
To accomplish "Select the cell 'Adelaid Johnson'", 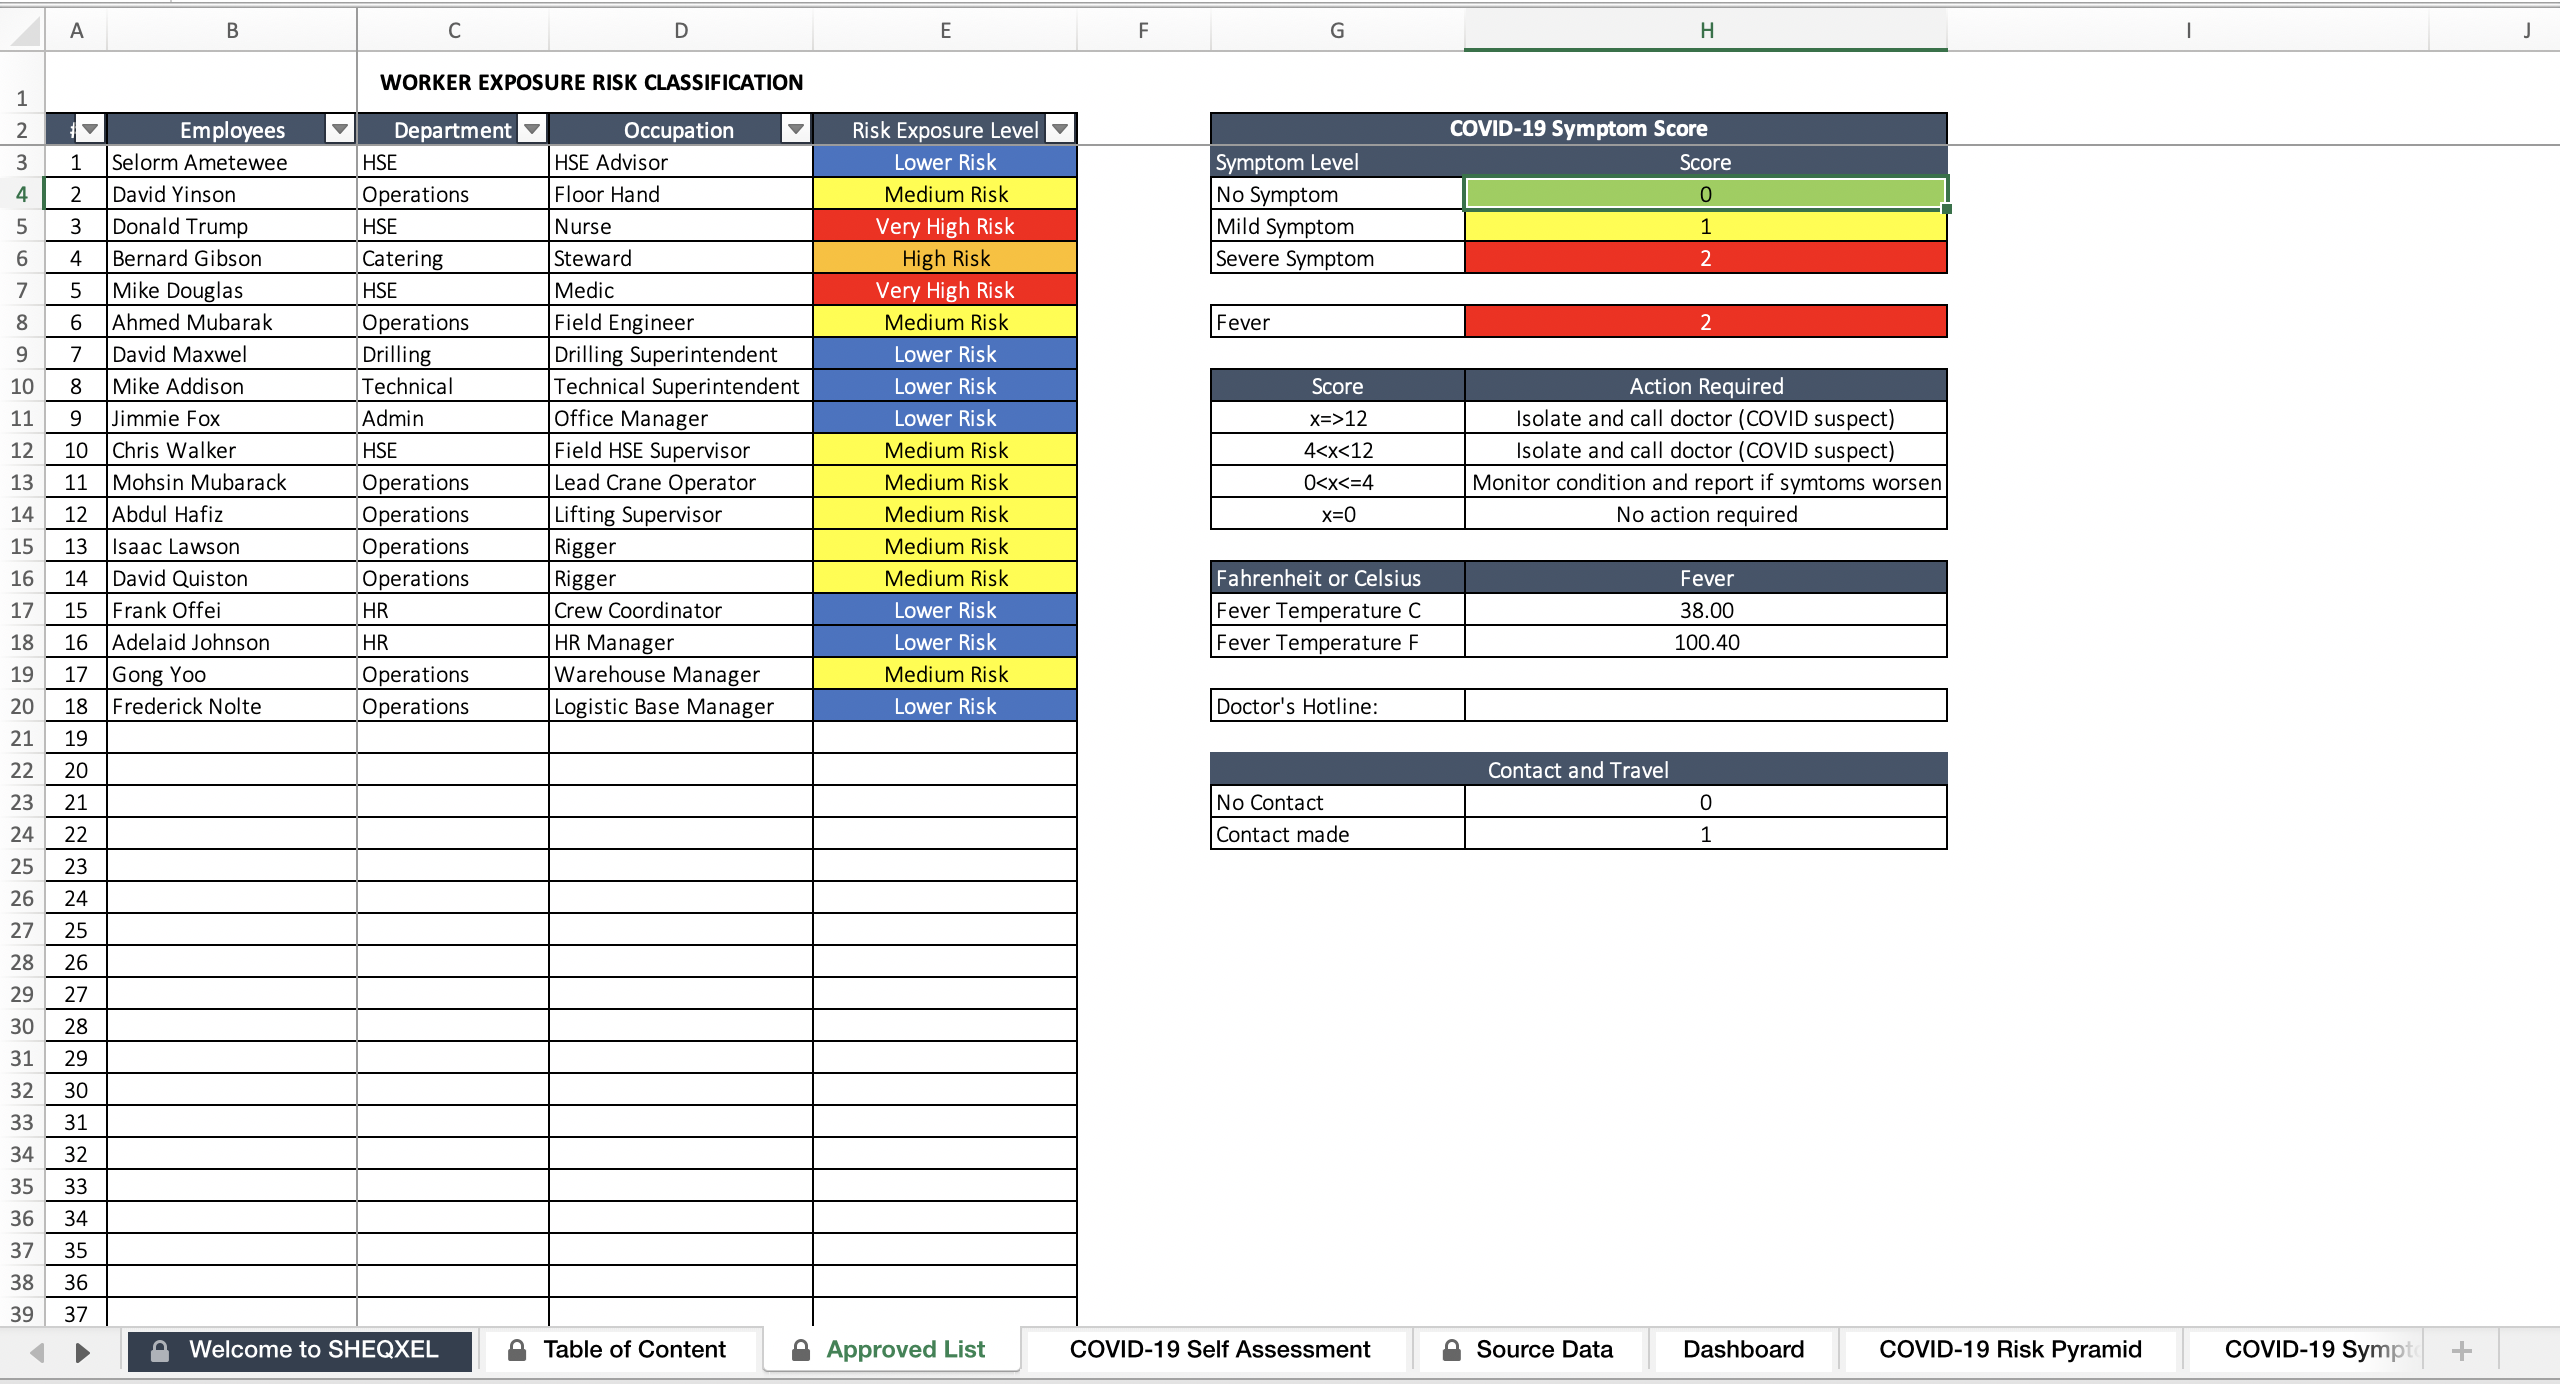I will click(232, 642).
